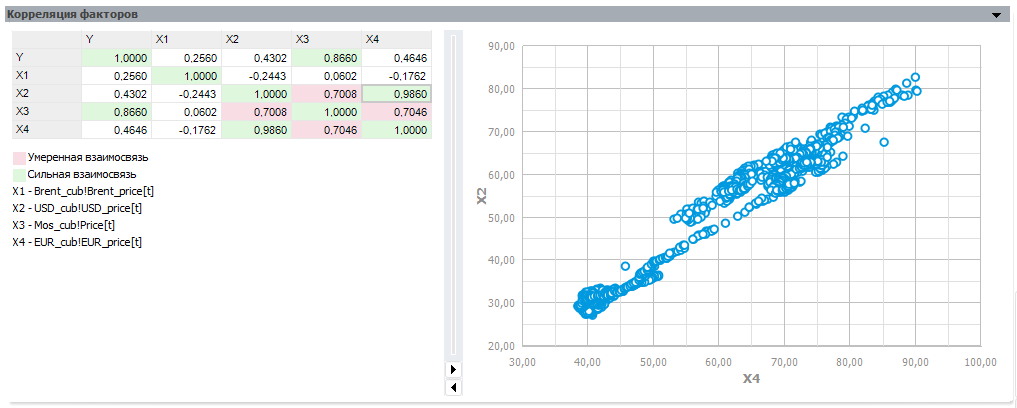The width and height of the screenshot is (1017, 408).
Task: Click the Корреляция факторов header title
Action: coord(71,14)
